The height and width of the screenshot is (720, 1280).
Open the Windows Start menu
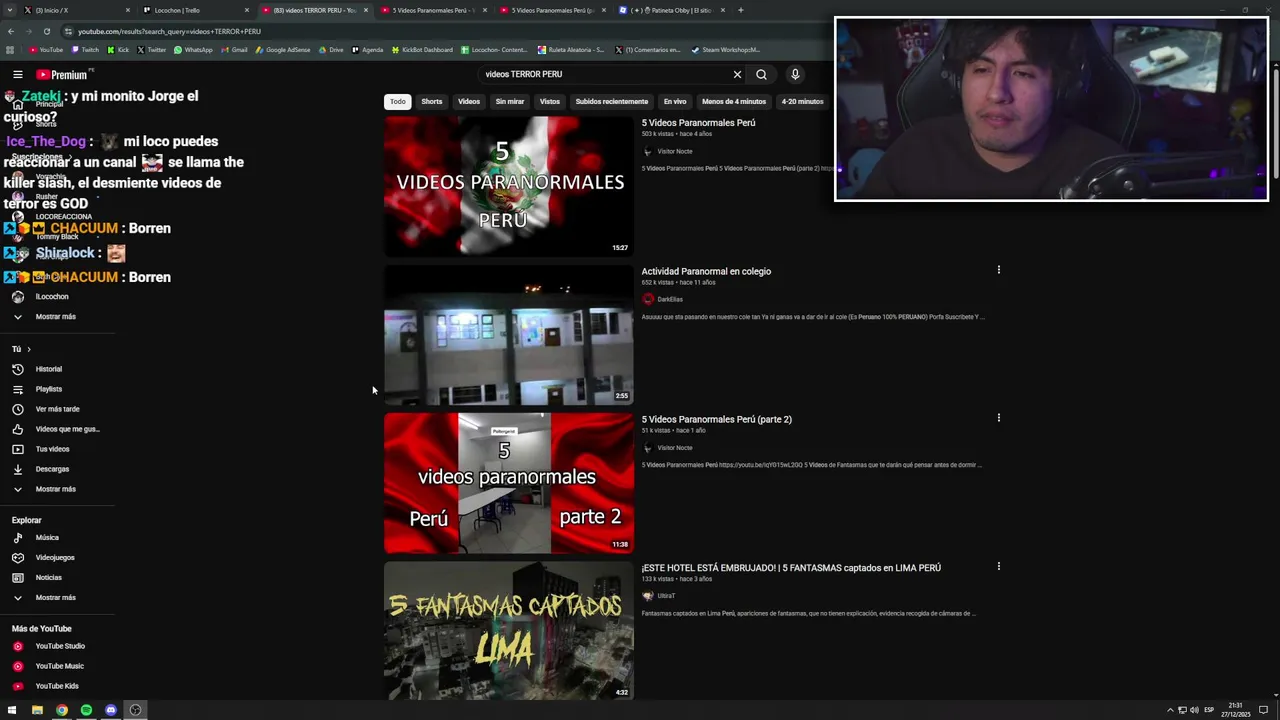12,710
